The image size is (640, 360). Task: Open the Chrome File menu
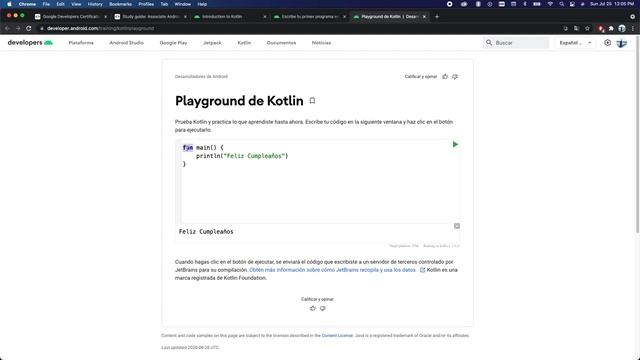click(x=46, y=4)
